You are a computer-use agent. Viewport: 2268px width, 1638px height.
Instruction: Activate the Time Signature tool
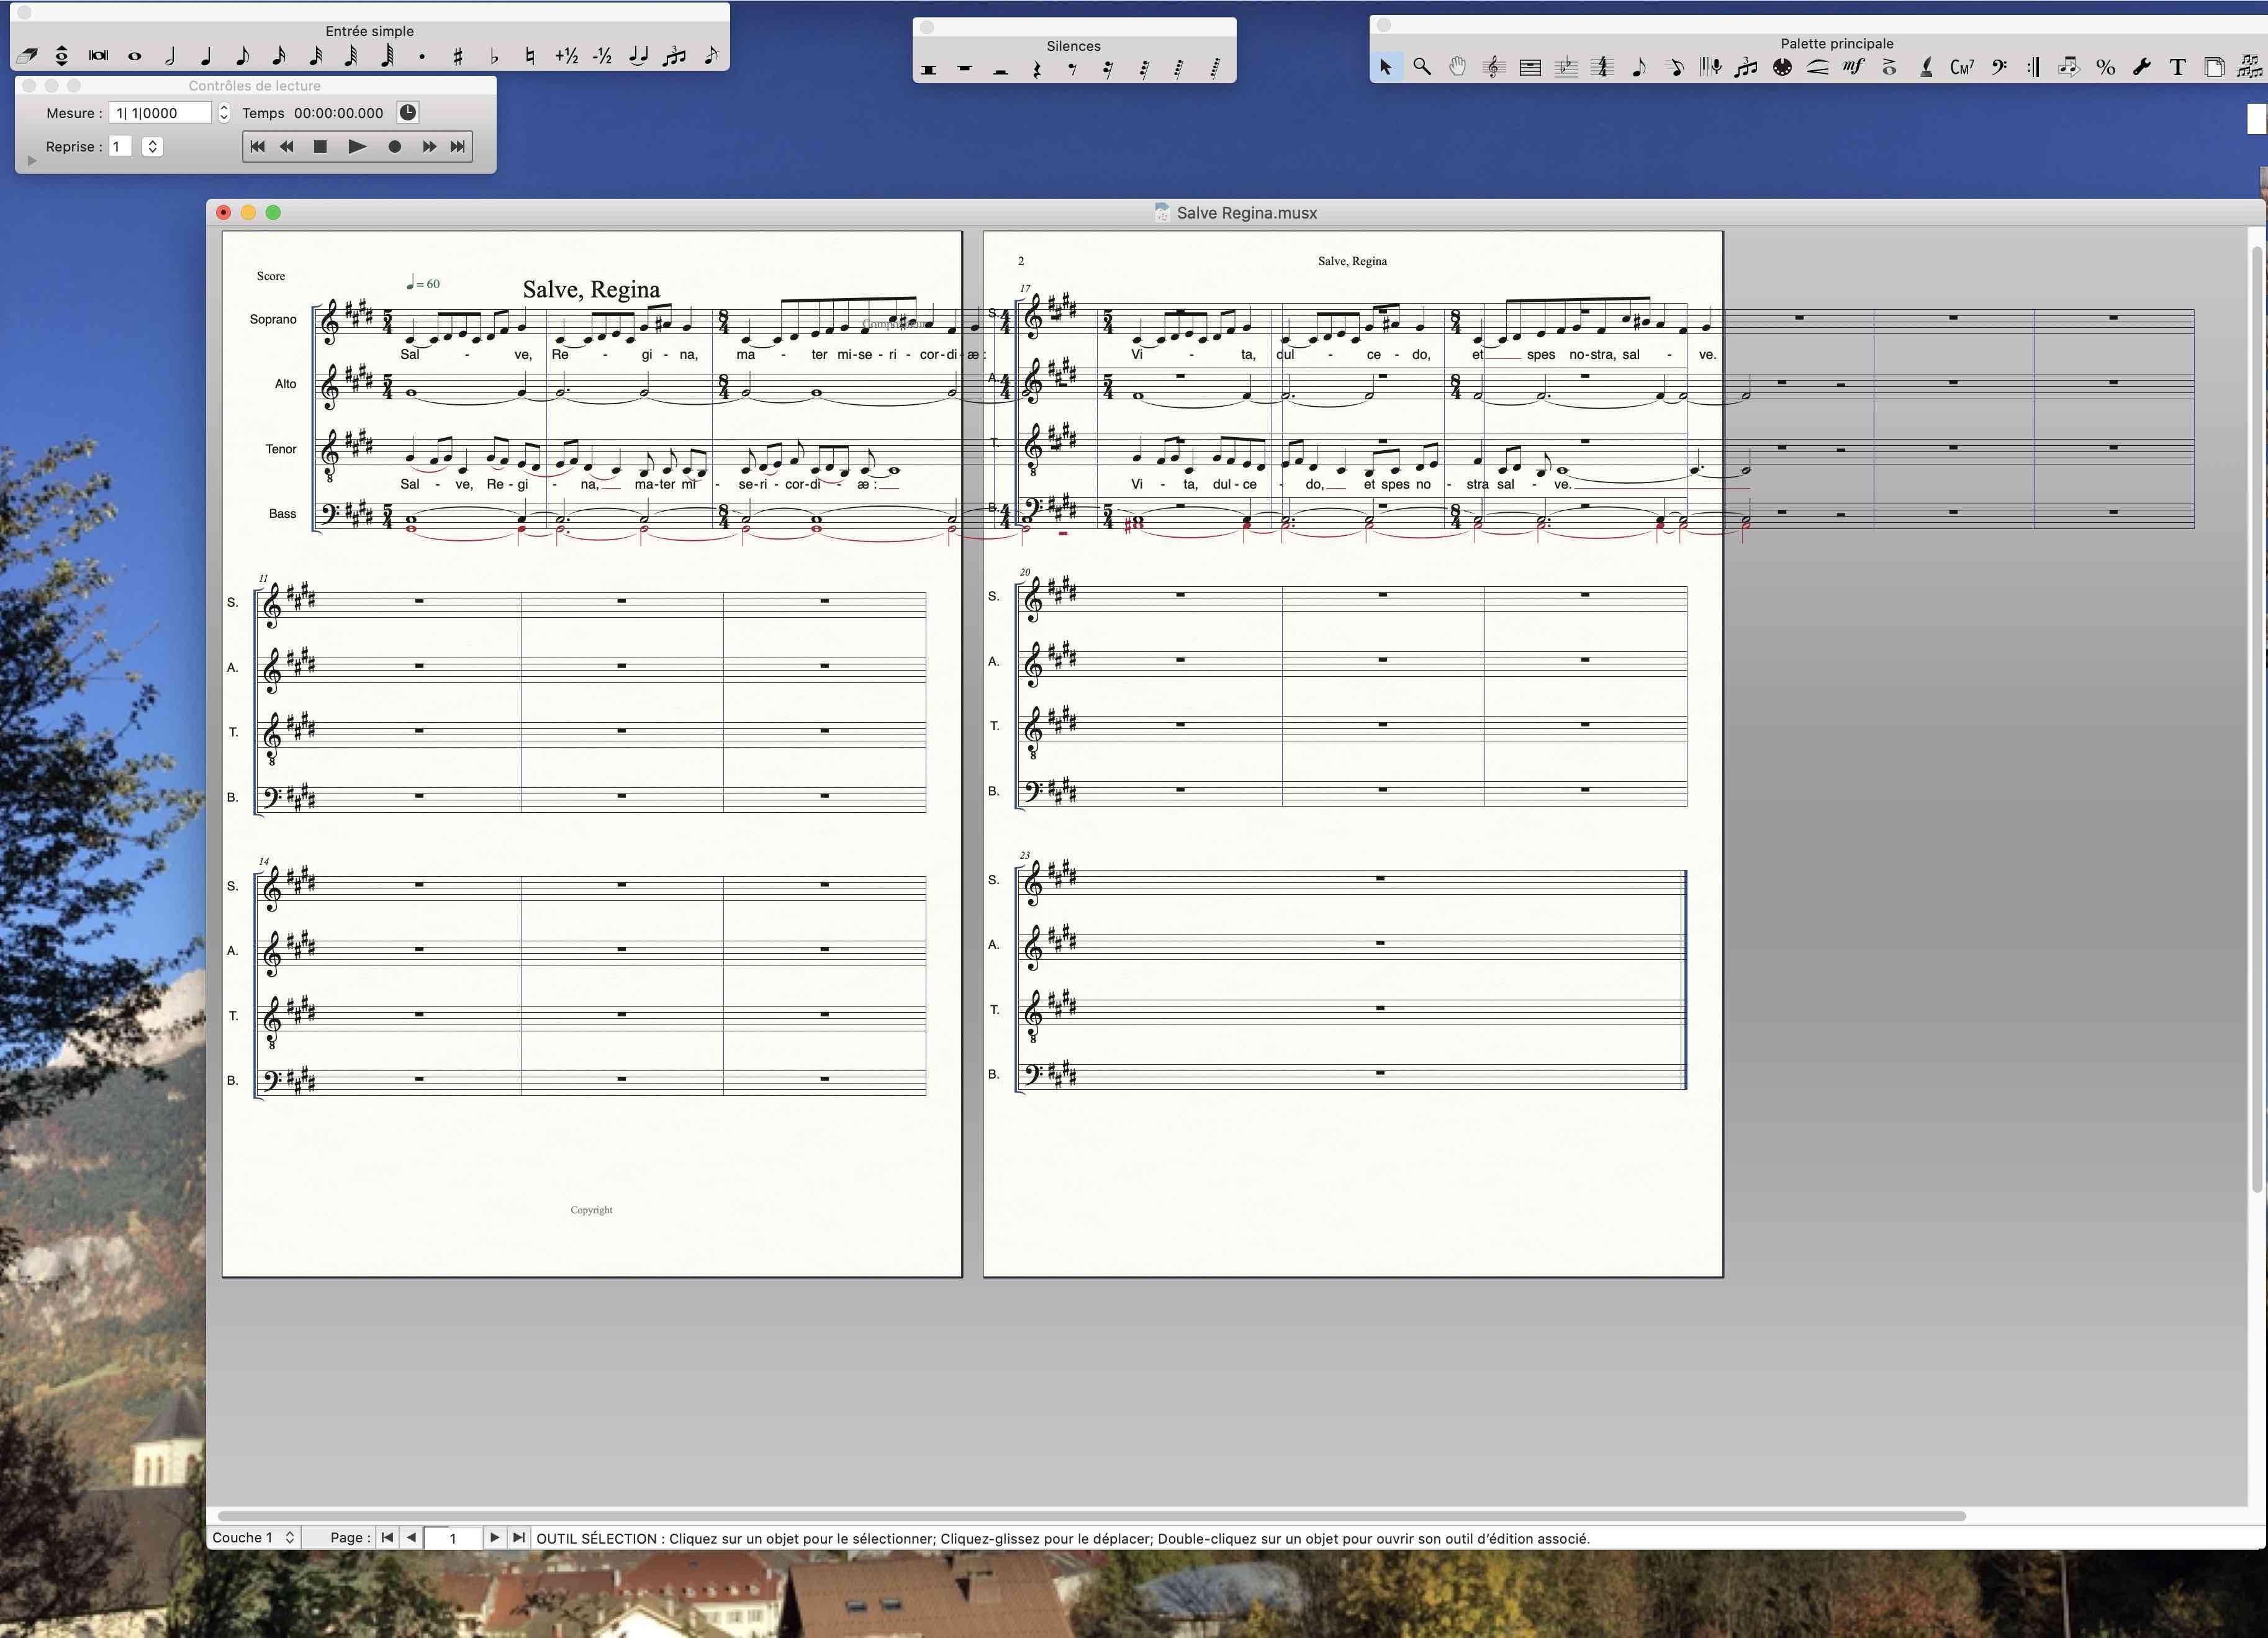[1602, 67]
